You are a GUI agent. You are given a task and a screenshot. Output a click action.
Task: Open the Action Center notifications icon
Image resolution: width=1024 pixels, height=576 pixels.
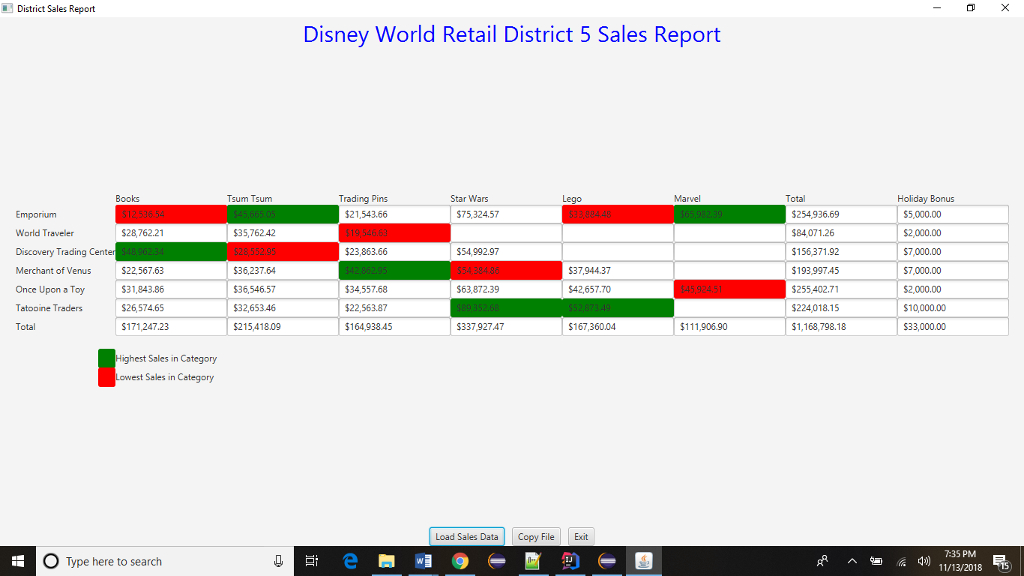click(1002, 561)
